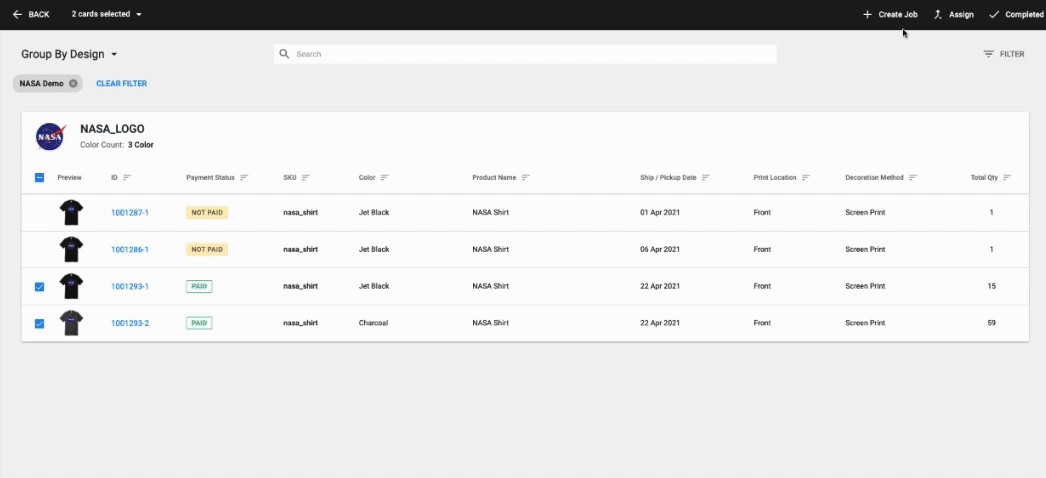Click the Ship / Pickup Date sort icon
Screen dimensions: 1046x478
tap(706, 178)
